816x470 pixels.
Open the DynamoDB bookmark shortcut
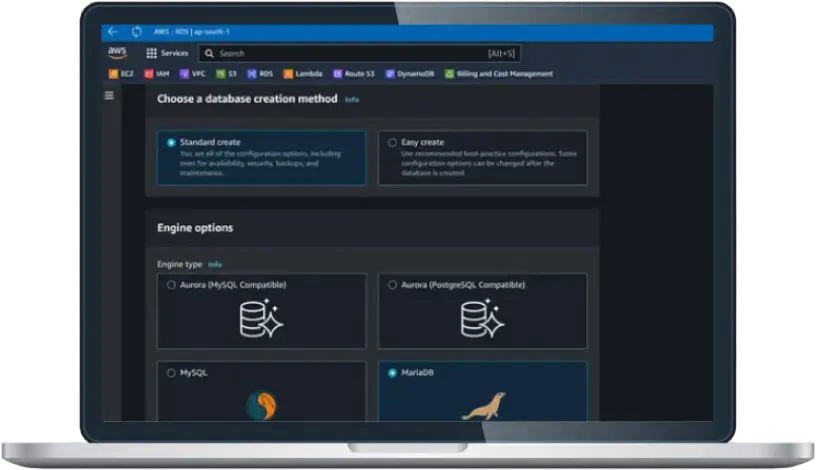[410, 74]
